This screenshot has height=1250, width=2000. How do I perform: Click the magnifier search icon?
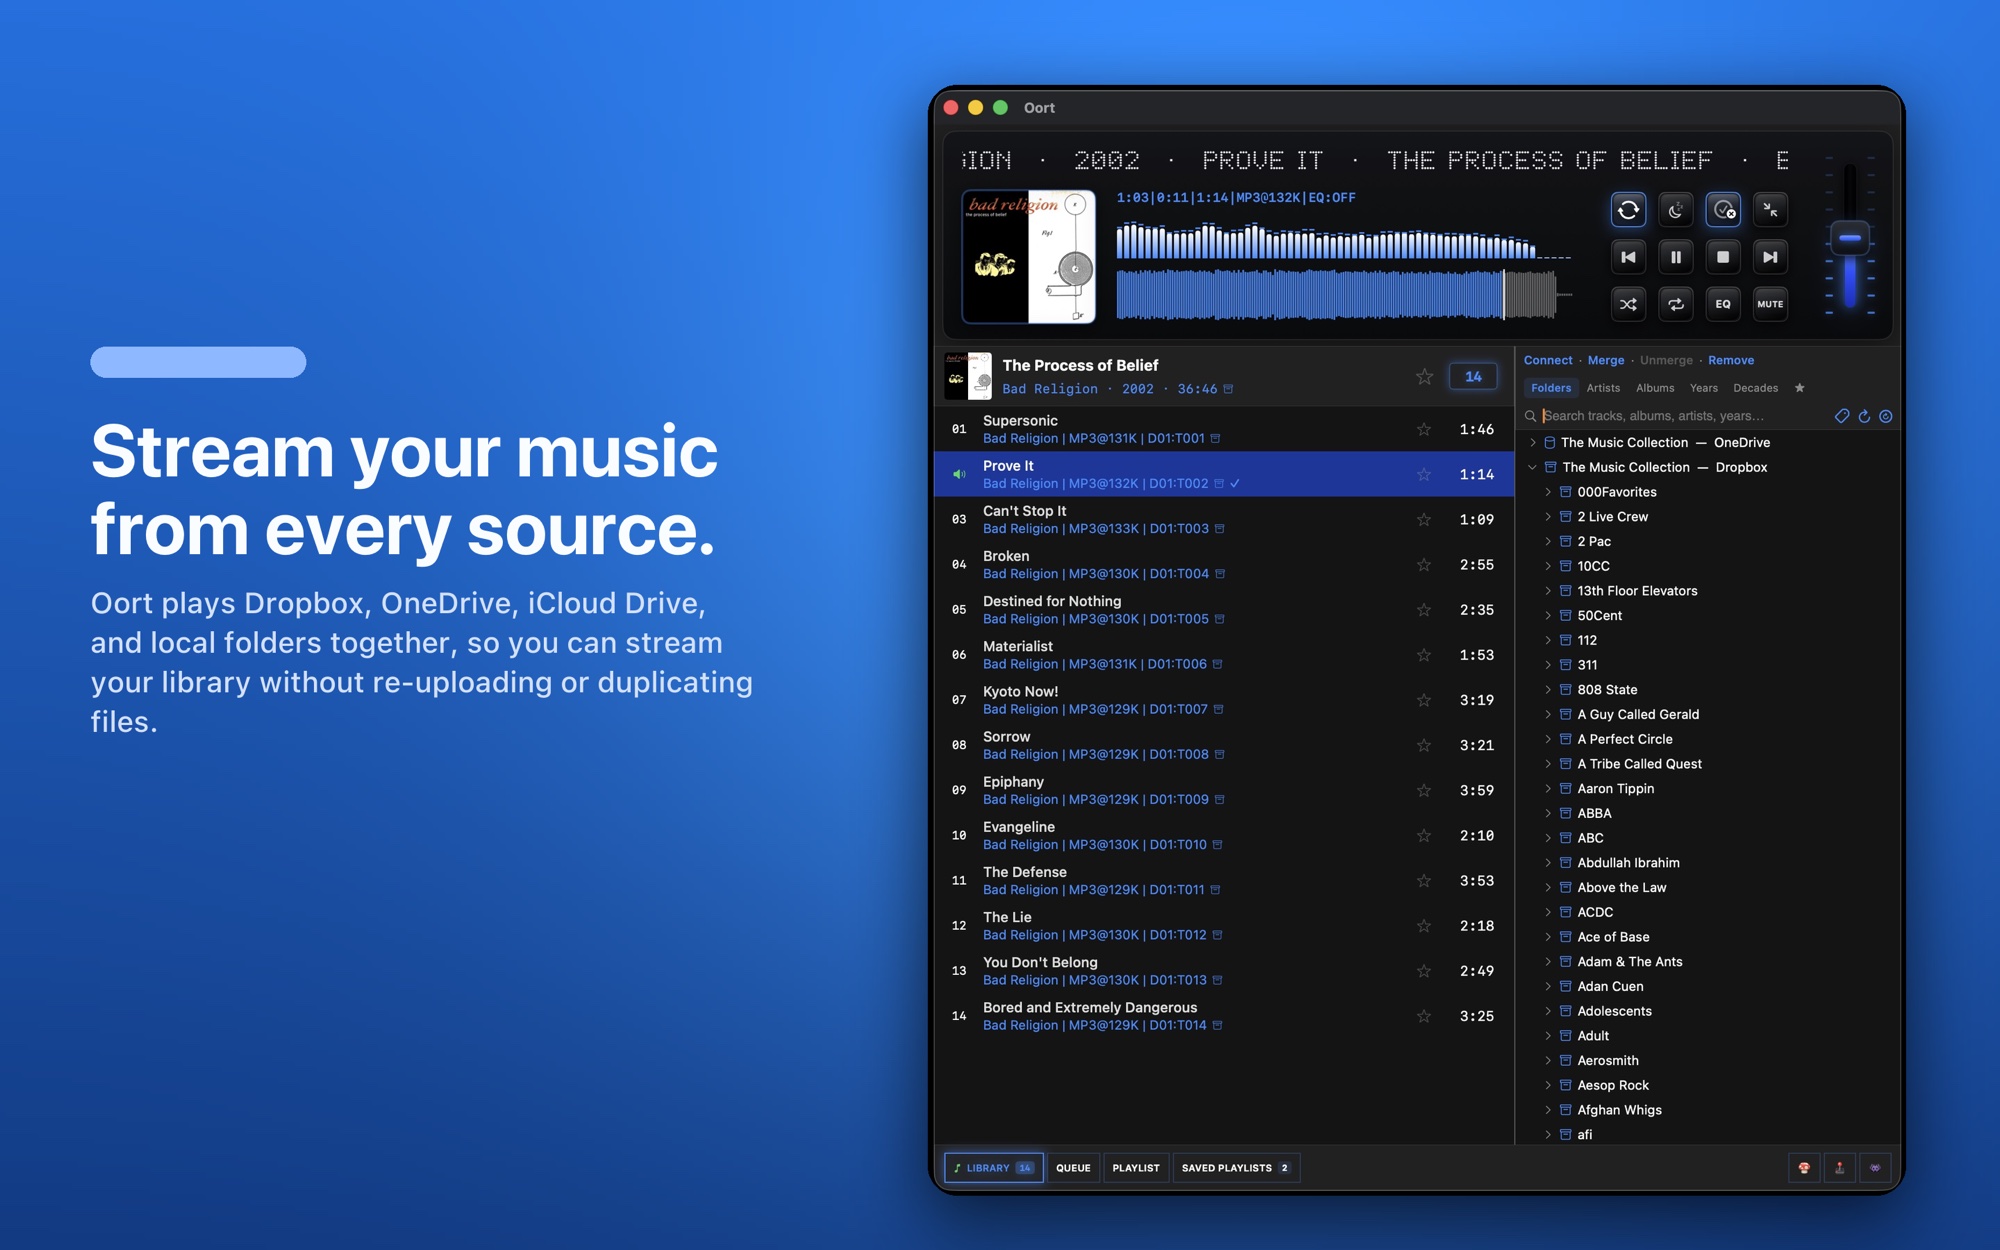pos(1530,416)
